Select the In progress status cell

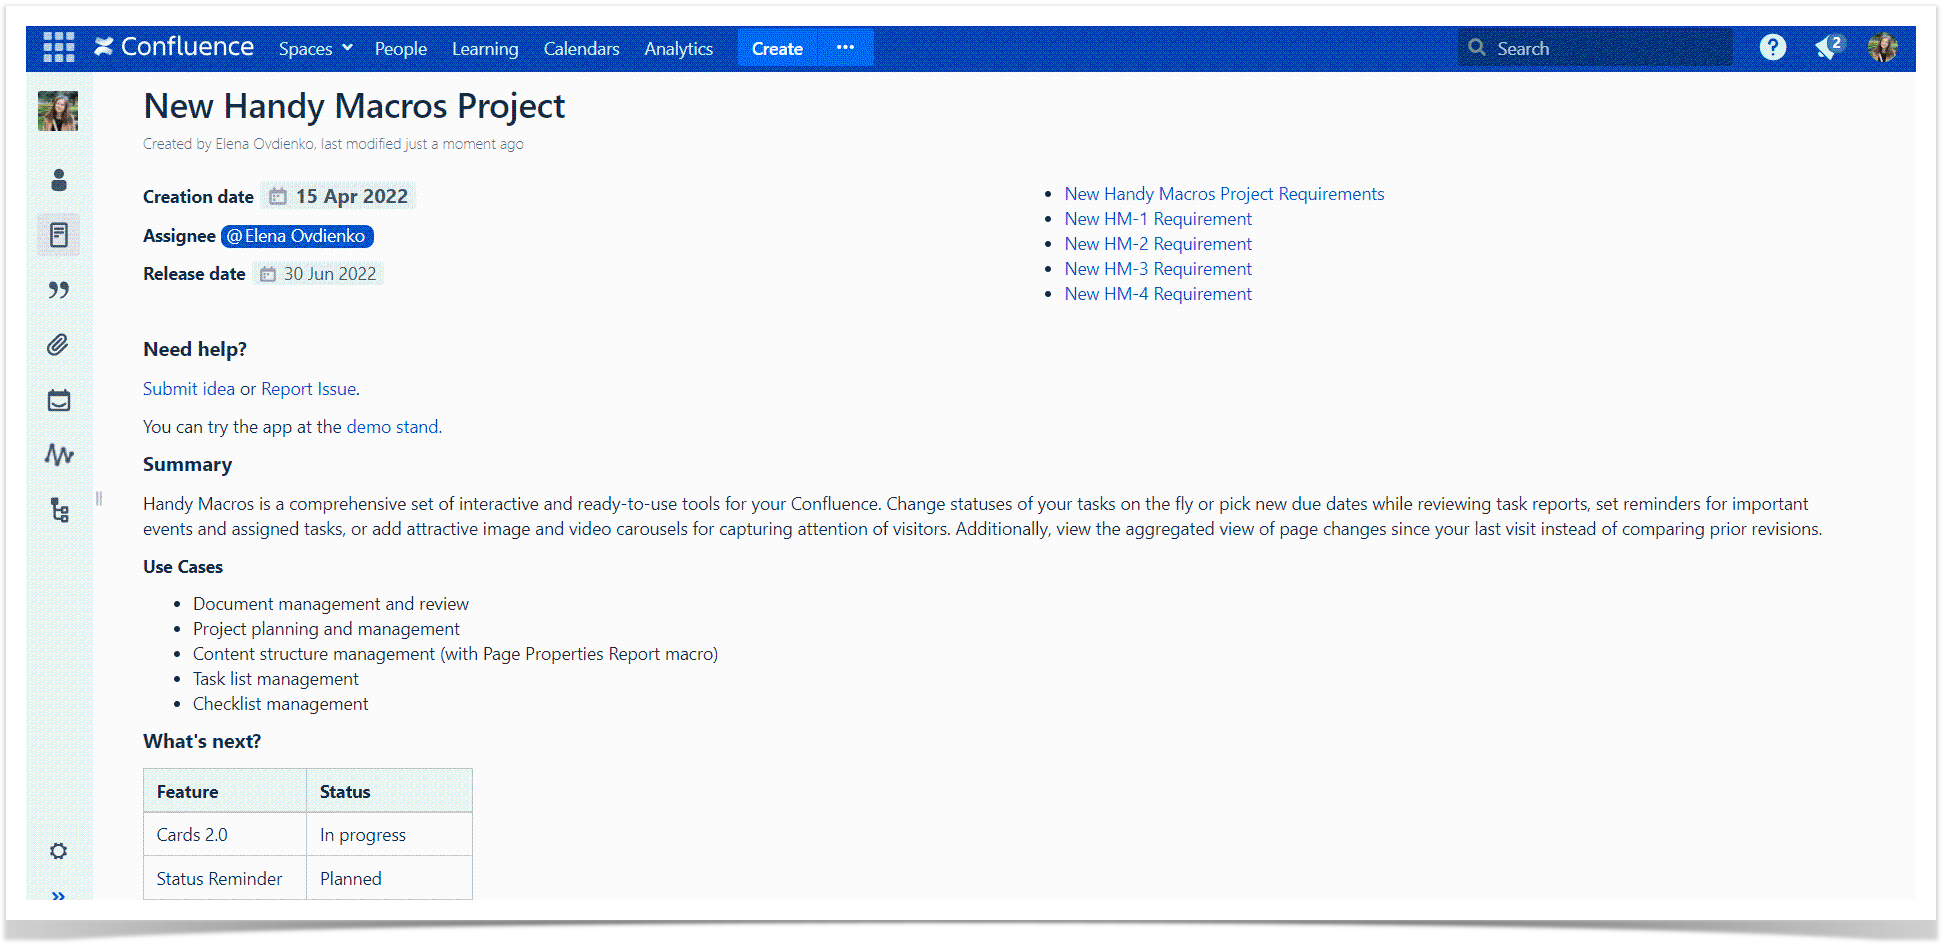click(x=389, y=835)
